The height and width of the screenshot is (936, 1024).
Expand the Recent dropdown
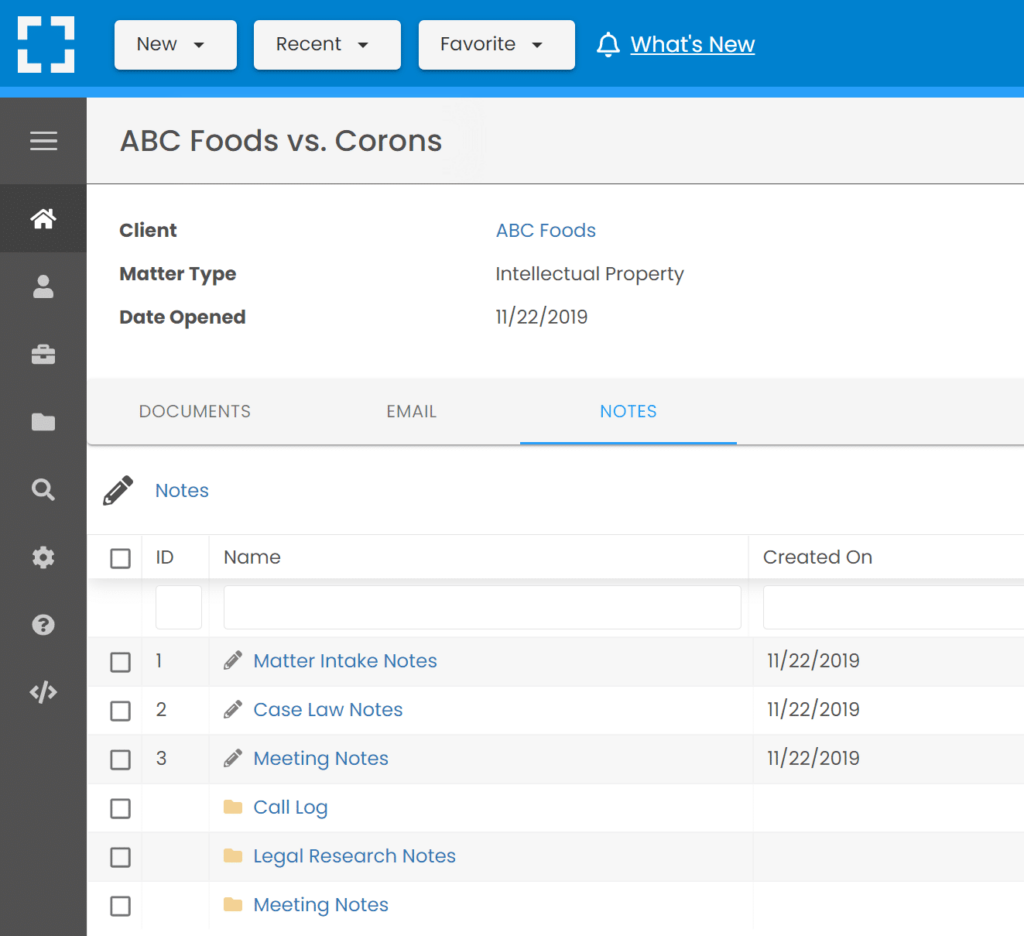tap(326, 45)
